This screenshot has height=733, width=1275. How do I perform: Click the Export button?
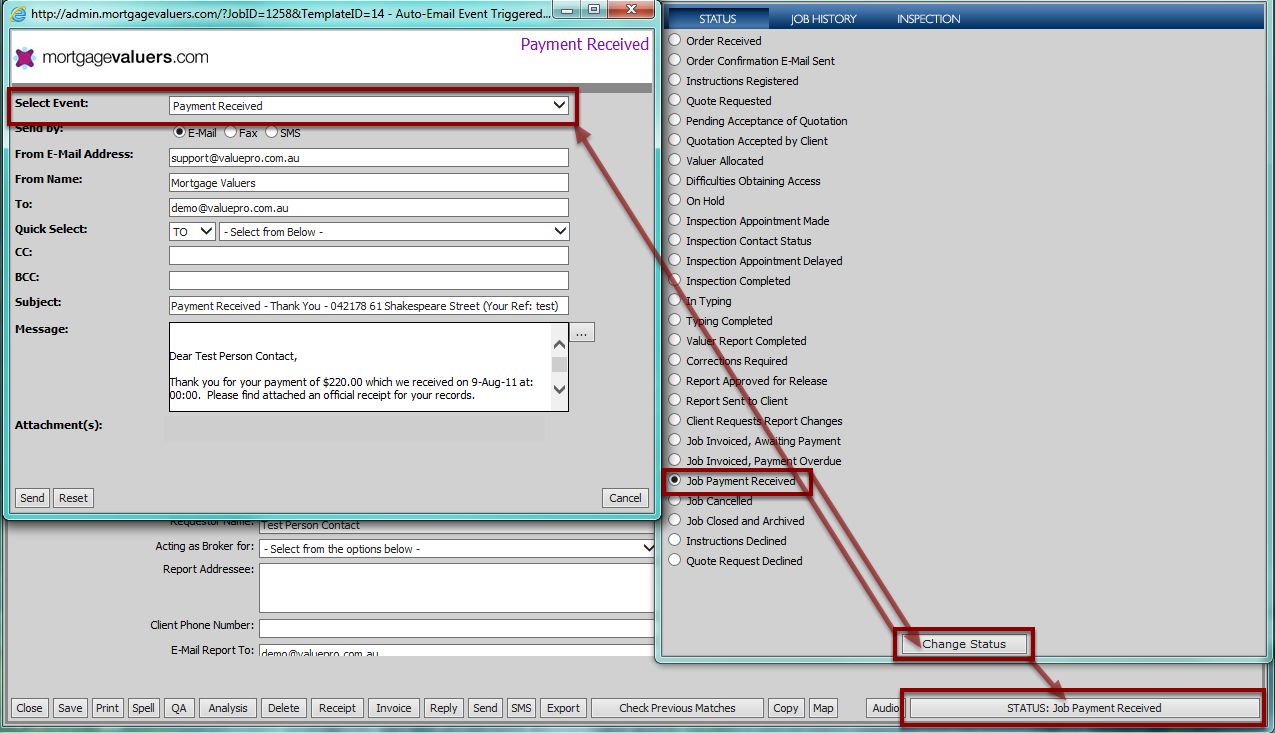click(563, 708)
